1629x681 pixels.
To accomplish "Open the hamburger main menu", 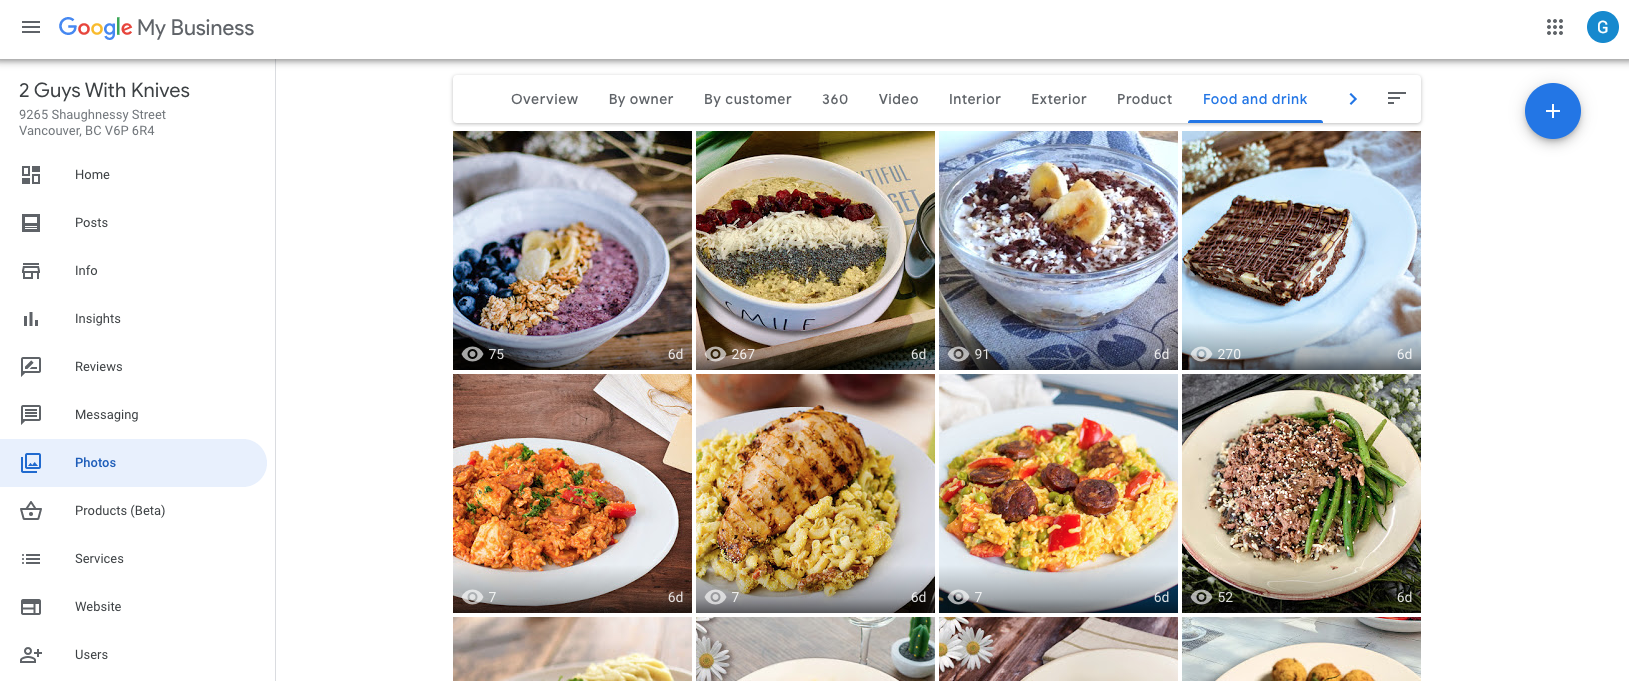I will click(x=31, y=27).
